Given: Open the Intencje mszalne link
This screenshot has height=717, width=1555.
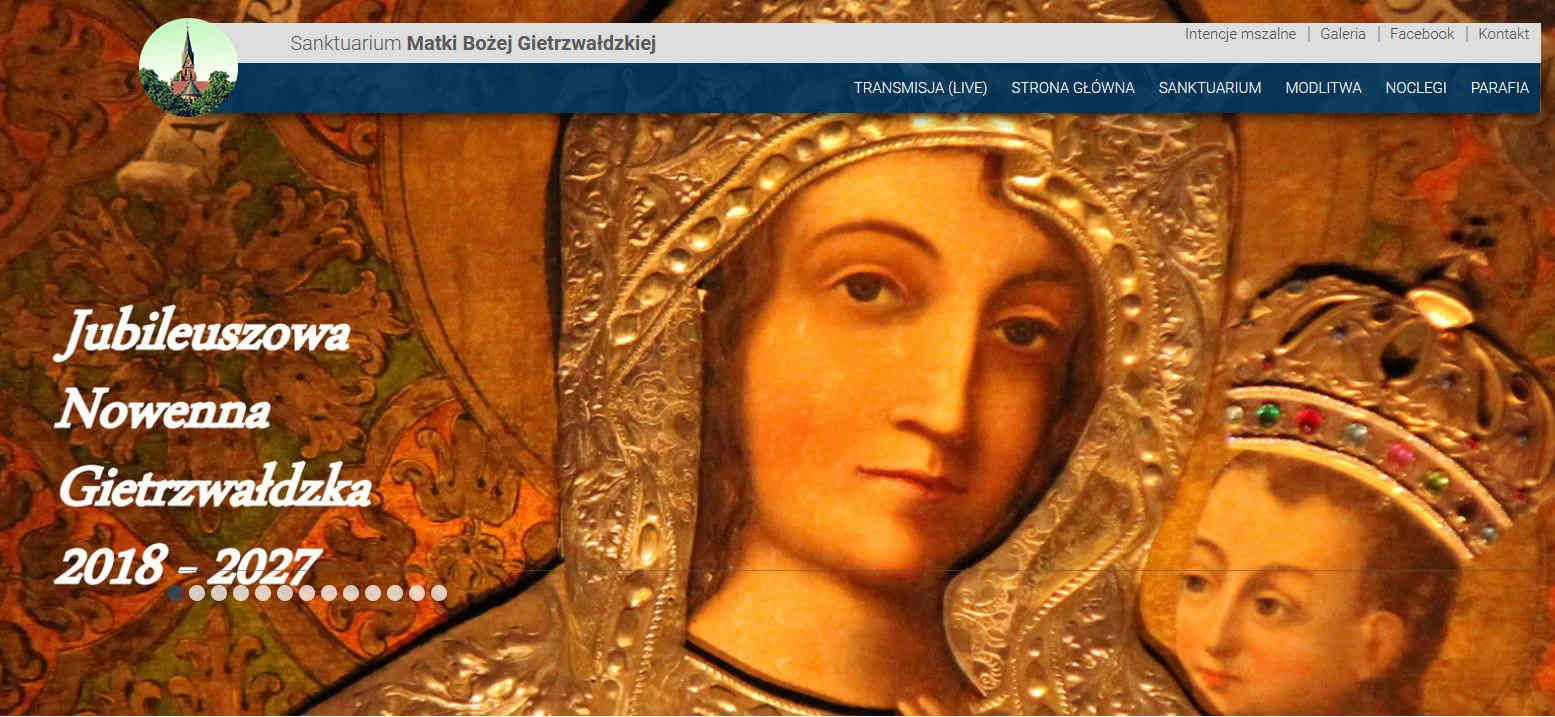Looking at the screenshot, I should point(1240,34).
